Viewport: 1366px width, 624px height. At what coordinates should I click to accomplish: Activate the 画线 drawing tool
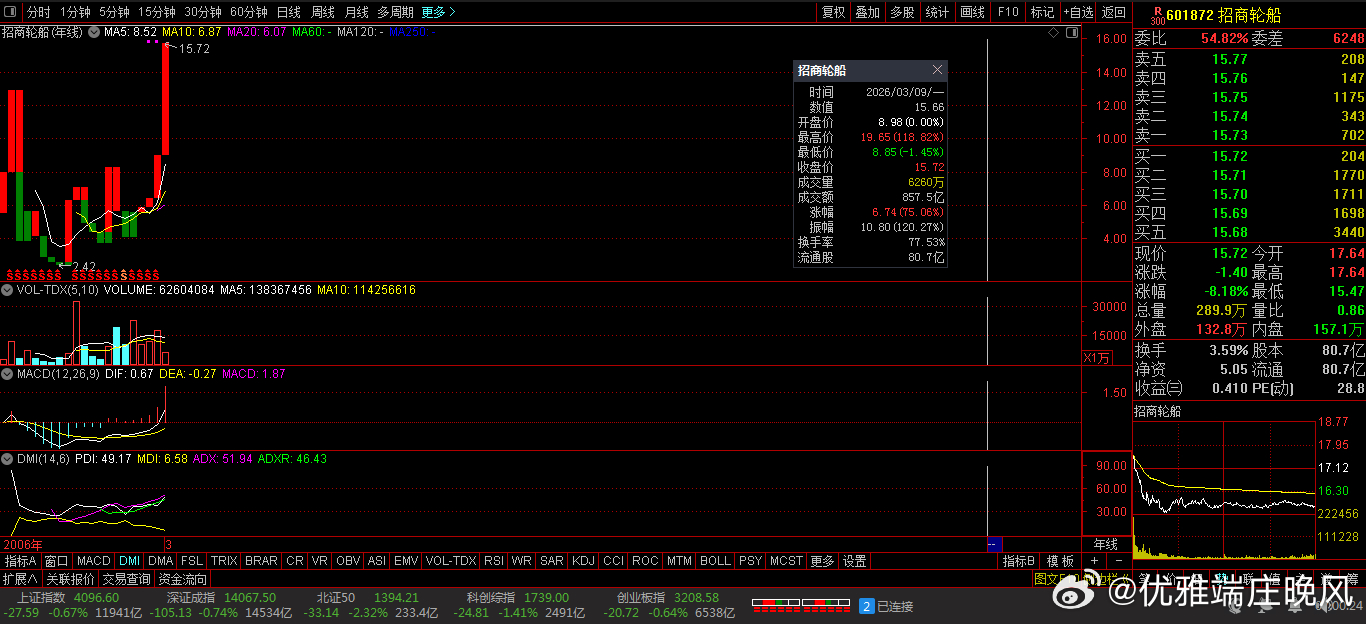click(x=972, y=12)
